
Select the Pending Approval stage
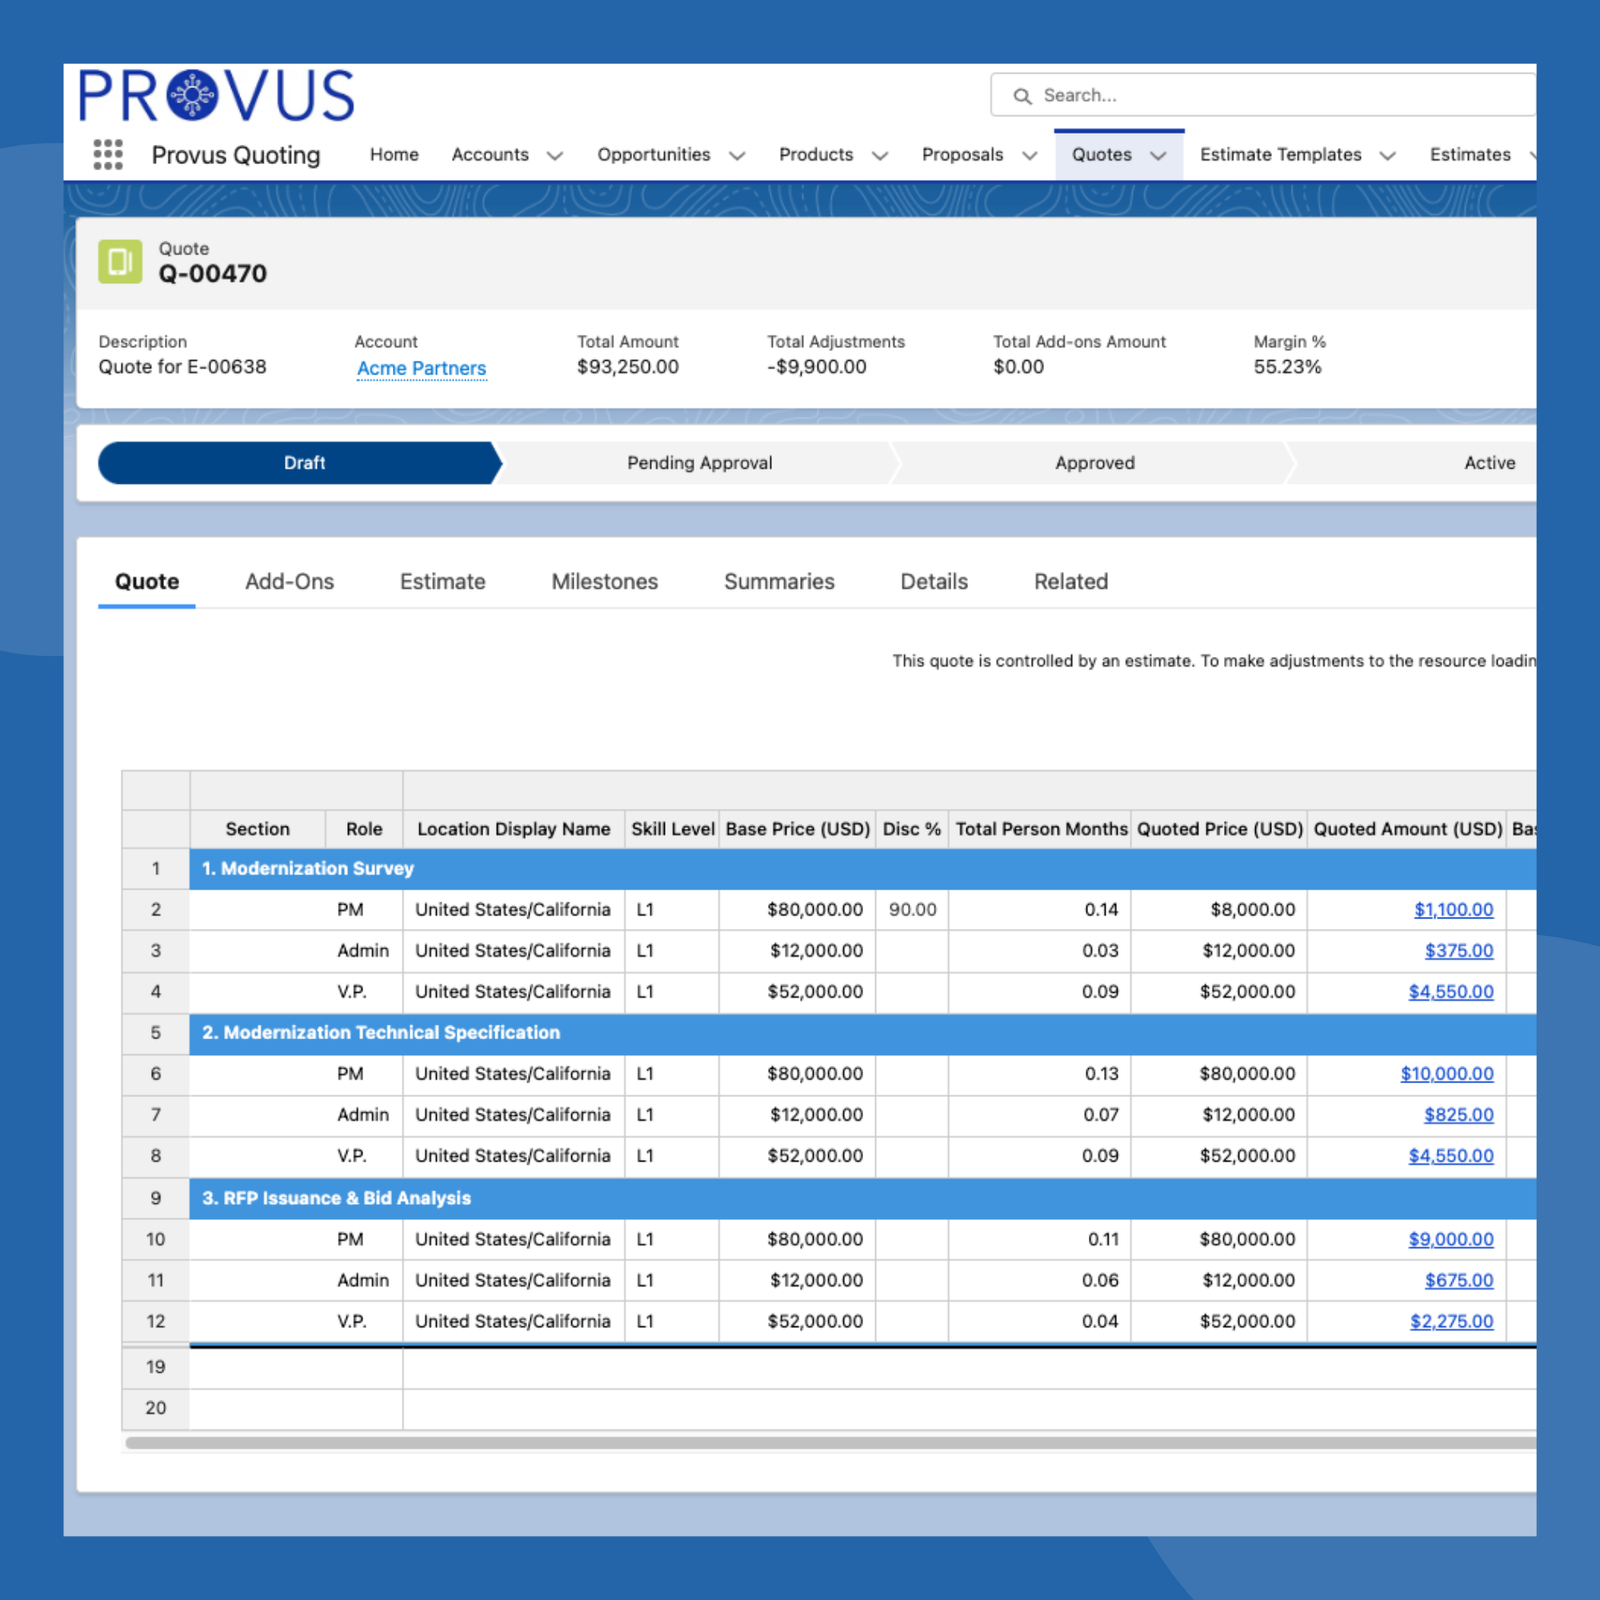click(699, 463)
